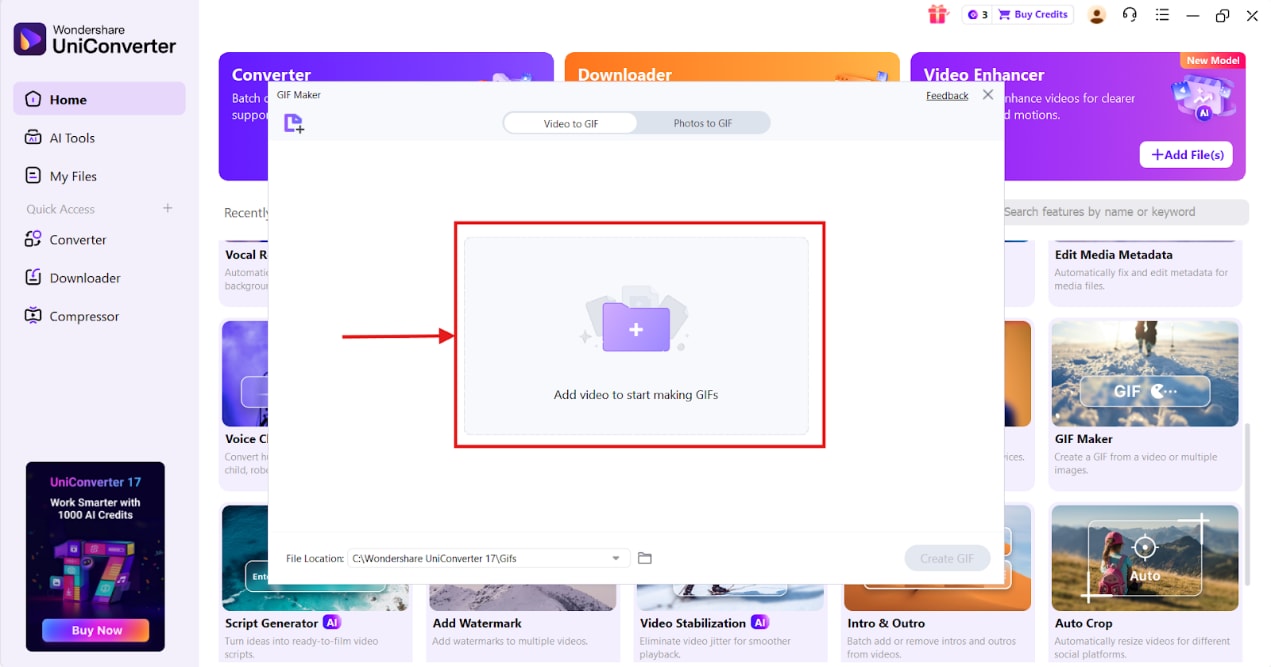Image resolution: width=1271 pixels, height=667 pixels.
Task: Open the GIF Maker thumbnail card
Action: [1144, 373]
